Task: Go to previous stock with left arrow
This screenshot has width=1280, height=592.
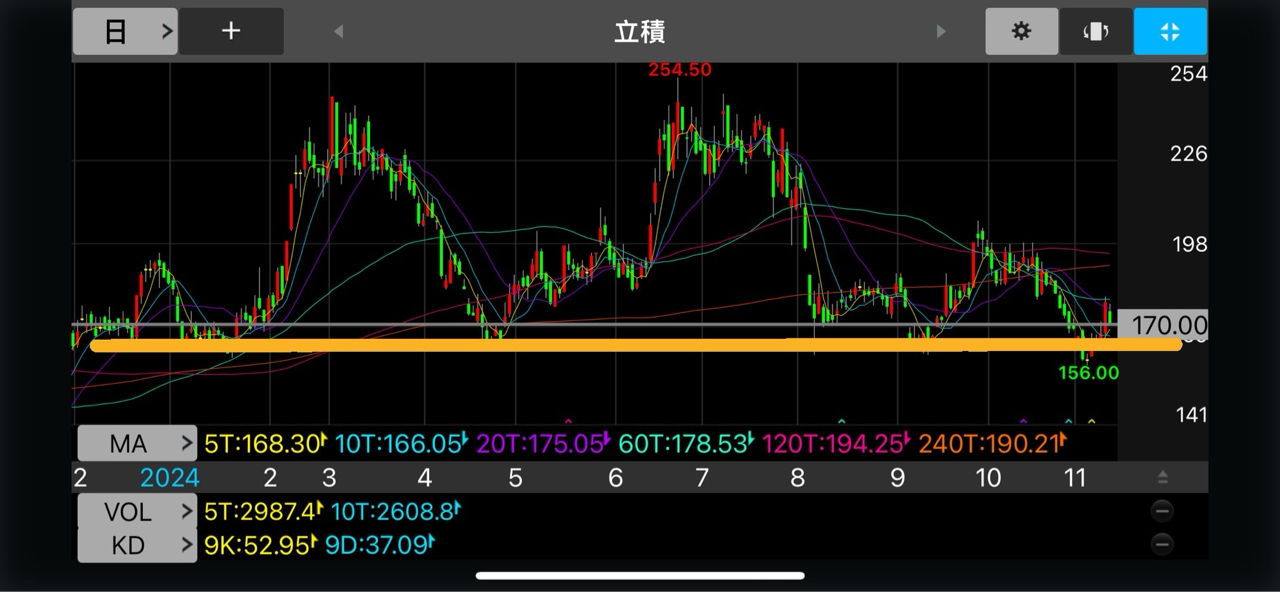Action: click(338, 32)
